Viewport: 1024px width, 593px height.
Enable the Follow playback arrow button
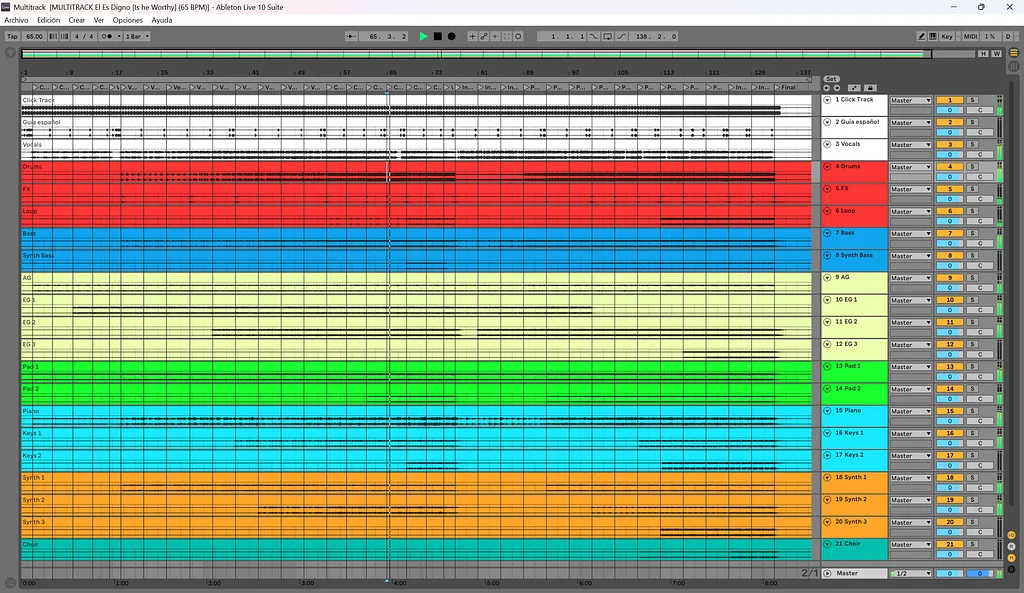click(351, 37)
